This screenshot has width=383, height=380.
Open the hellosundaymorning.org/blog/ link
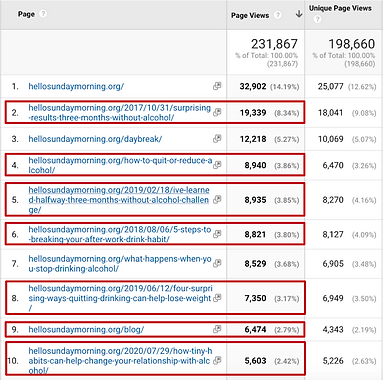(x=86, y=330)
